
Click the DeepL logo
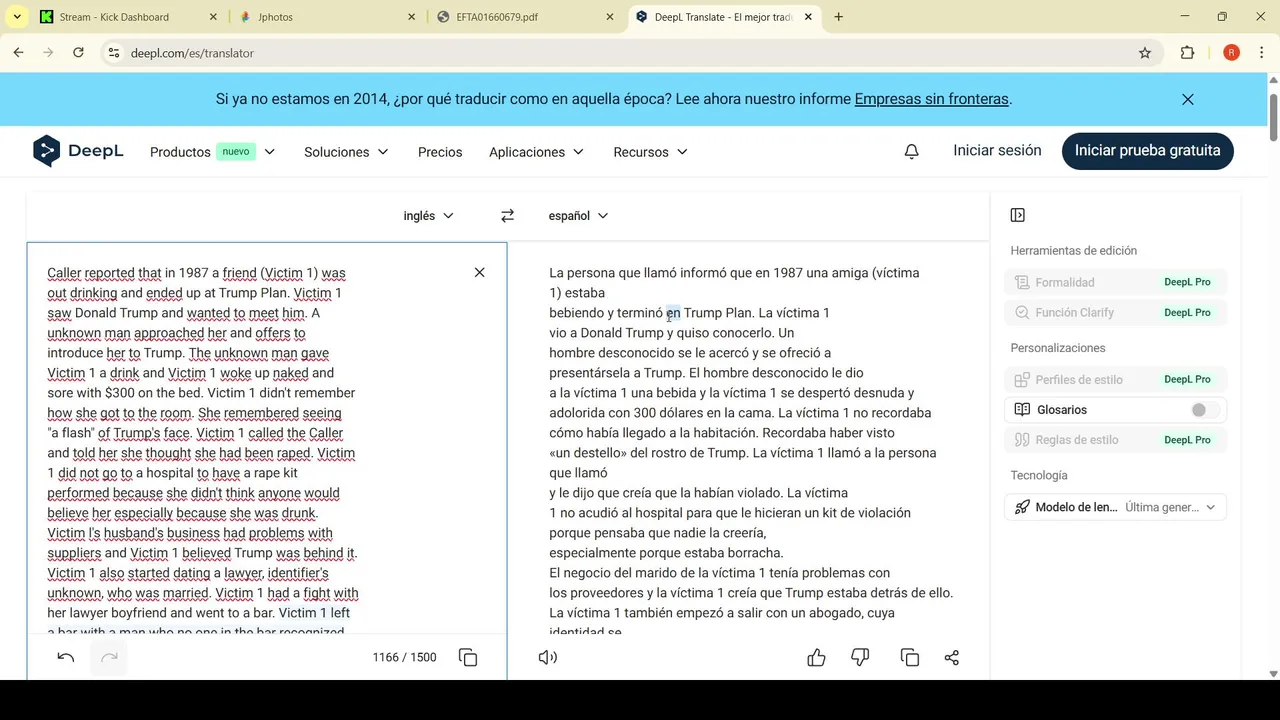pos(78,151)
